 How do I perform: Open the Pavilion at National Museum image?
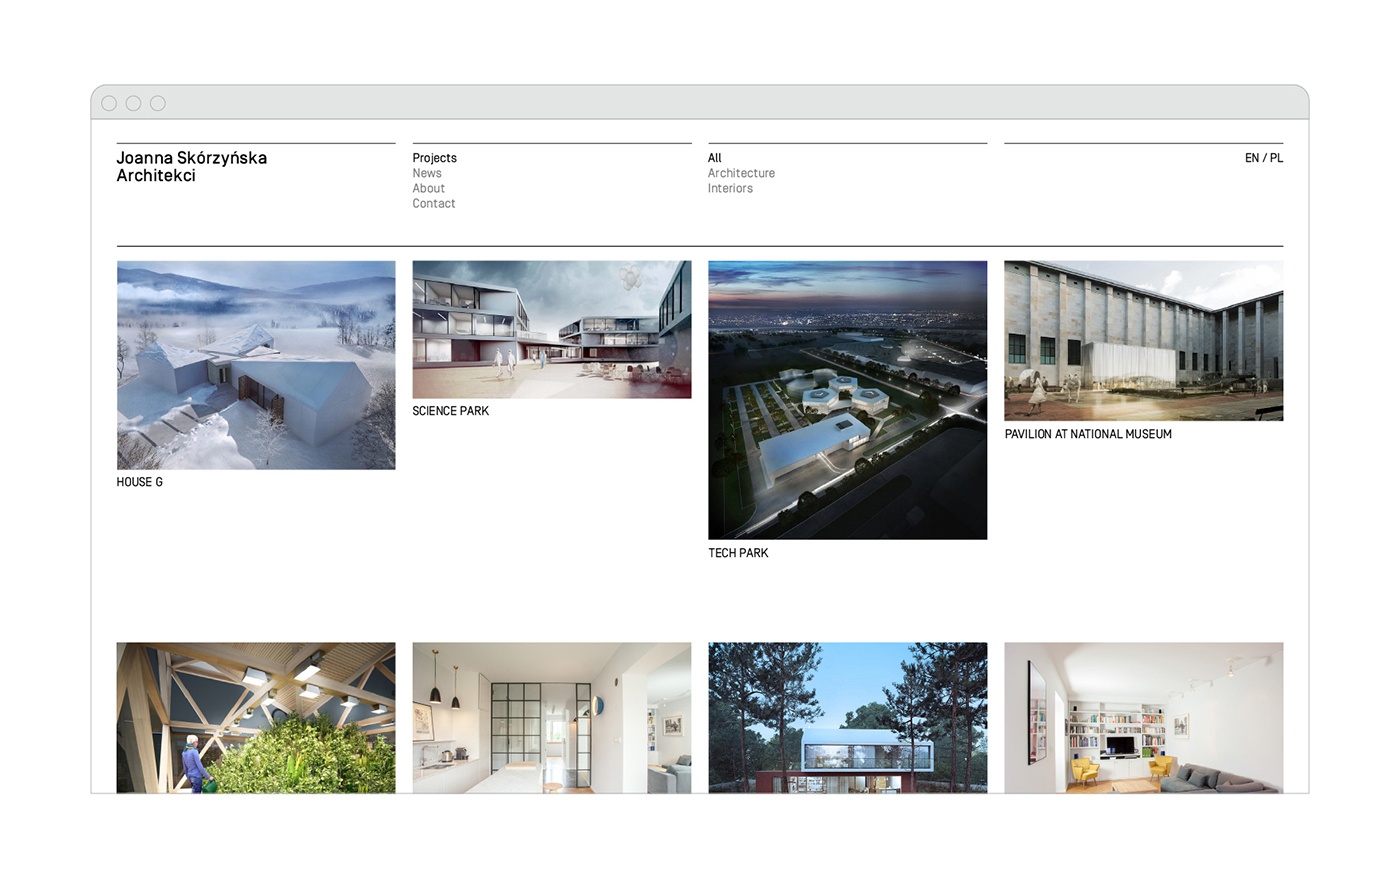coord(1143,340)
